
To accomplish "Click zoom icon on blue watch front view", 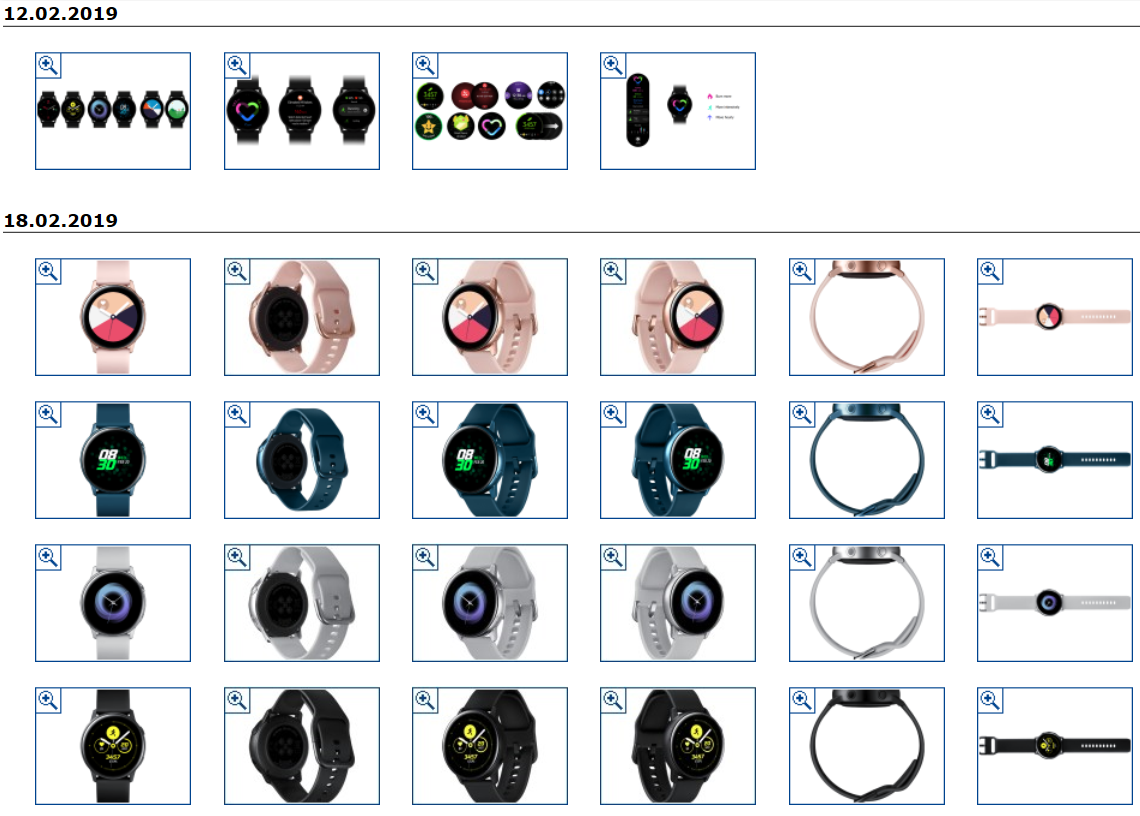I will (x=48, y=415).
